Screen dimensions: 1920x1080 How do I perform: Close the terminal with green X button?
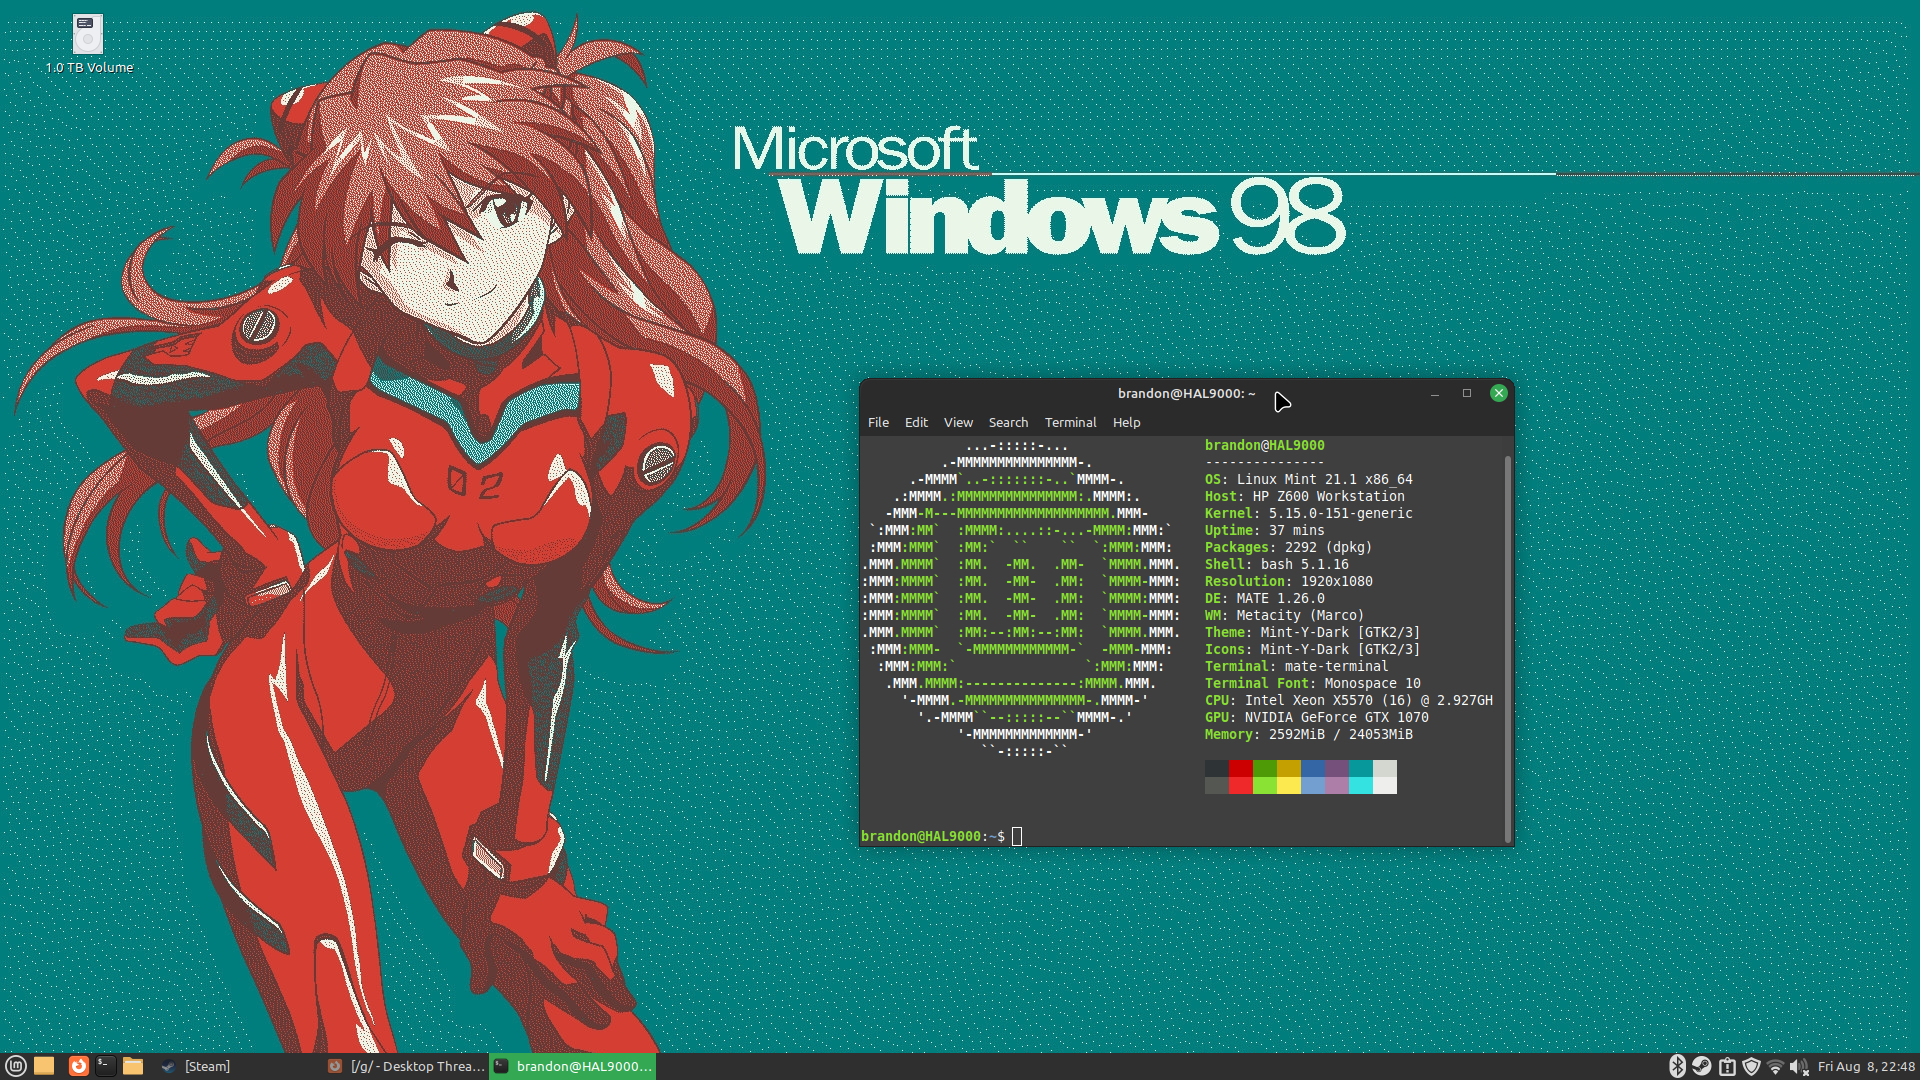pos(1499,393)
